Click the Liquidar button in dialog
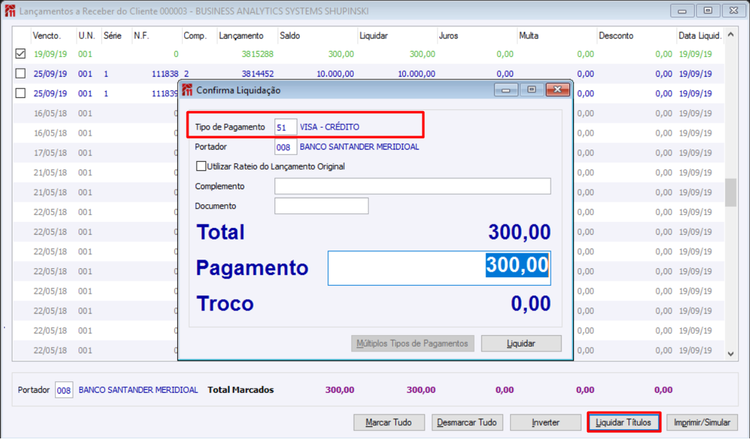This screenshot has height=439, width=750. pyautogui.click(x=521, y=343)
